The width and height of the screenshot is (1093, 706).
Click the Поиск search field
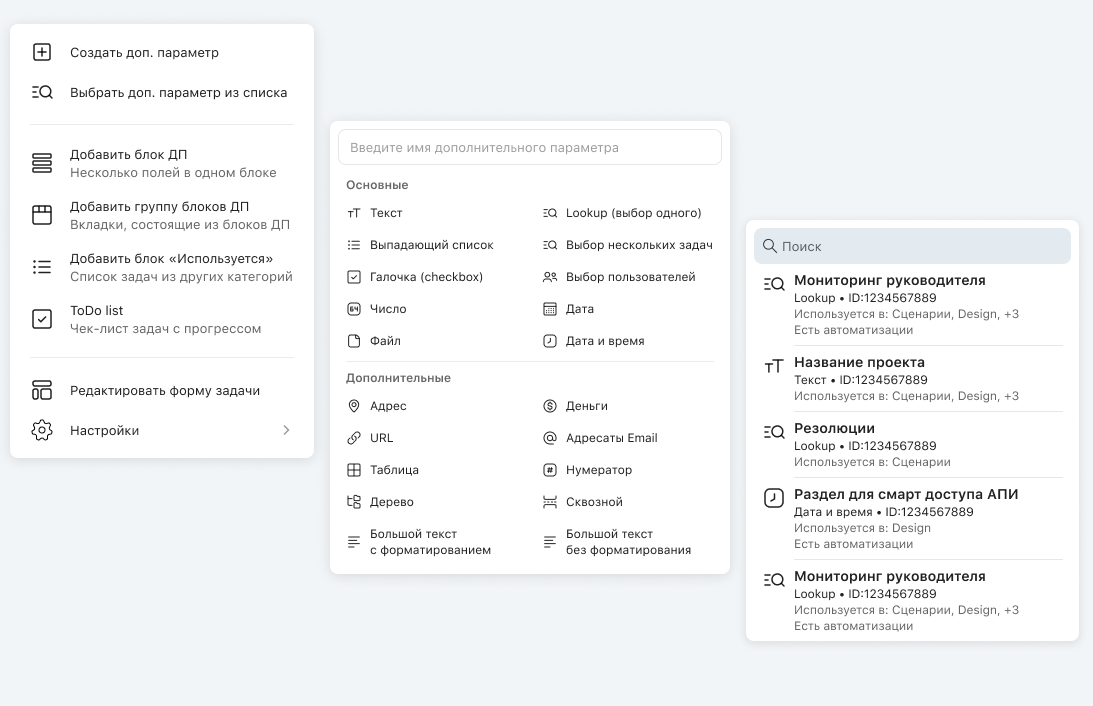tap(912, 246)
